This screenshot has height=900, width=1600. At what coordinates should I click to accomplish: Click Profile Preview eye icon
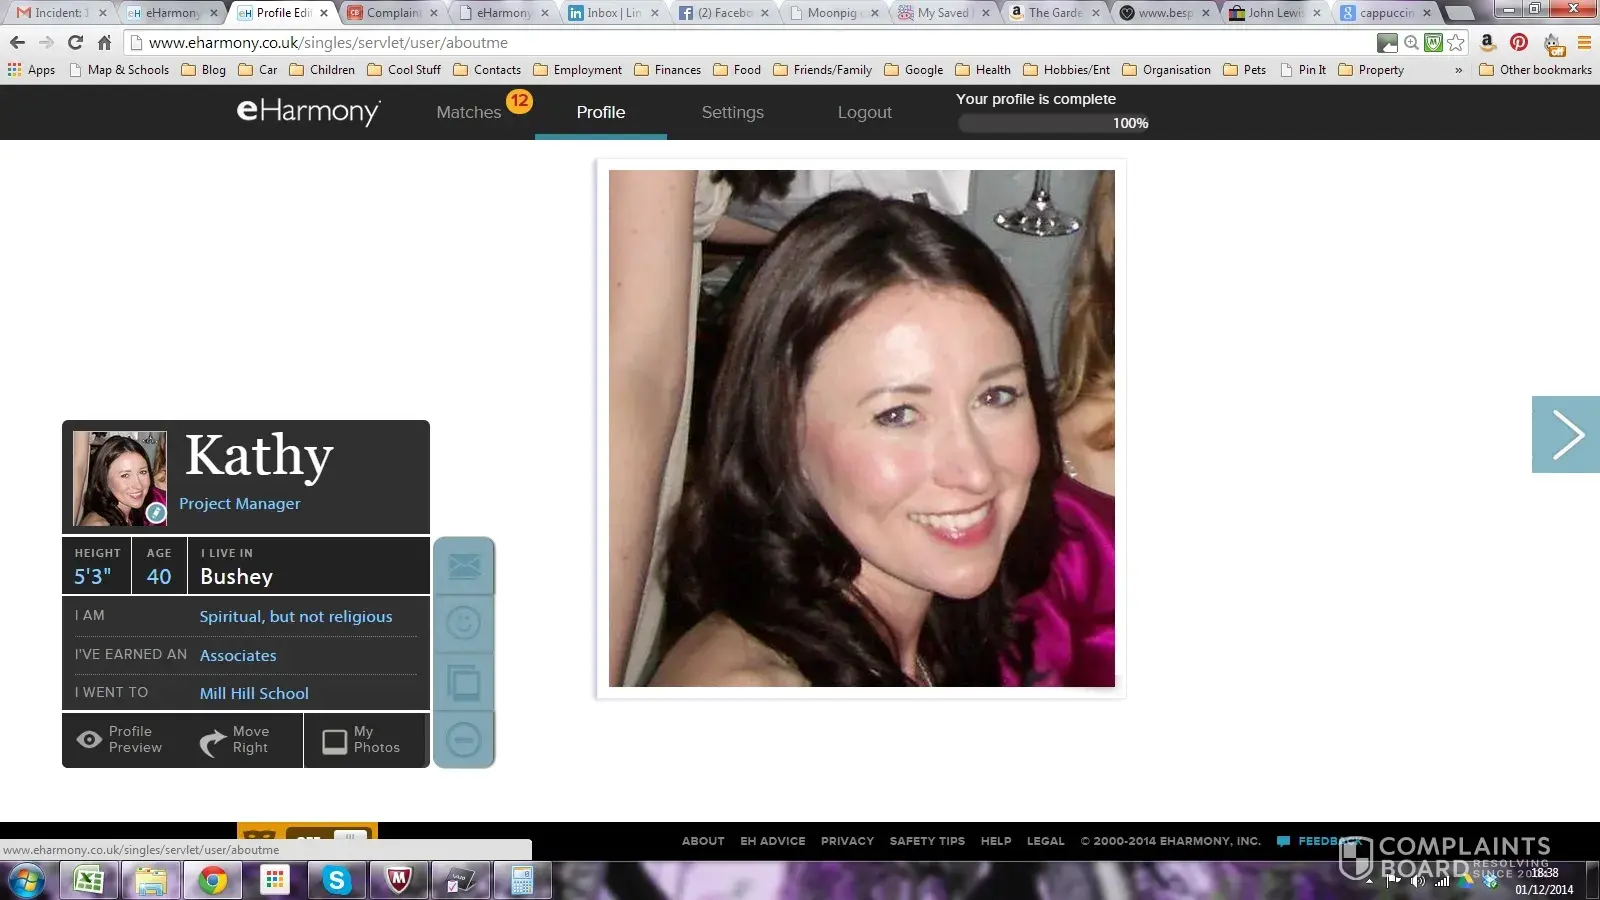[90, 740]
